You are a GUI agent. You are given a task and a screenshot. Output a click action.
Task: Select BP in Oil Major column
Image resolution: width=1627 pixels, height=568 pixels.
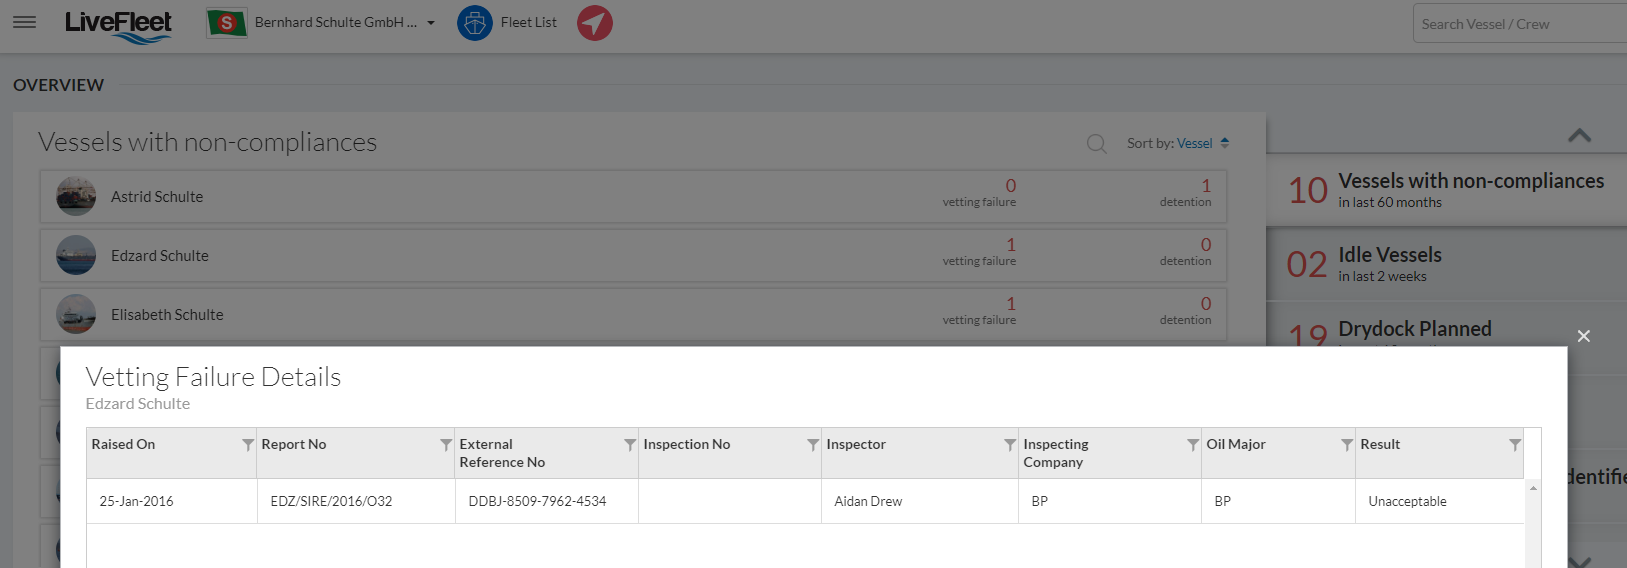pos(1278,501)
